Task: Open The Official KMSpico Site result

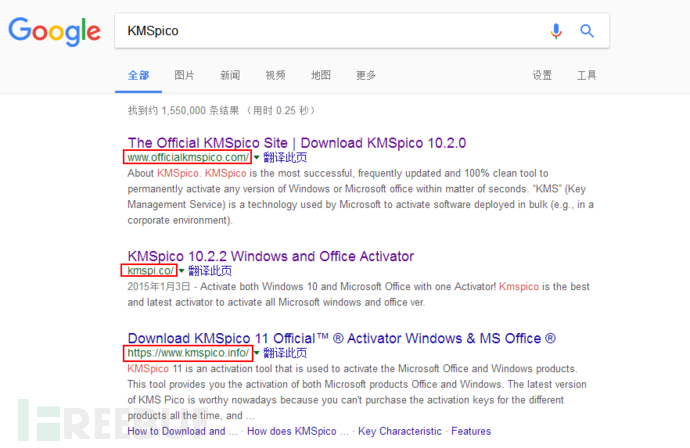Action: point(297,143)
